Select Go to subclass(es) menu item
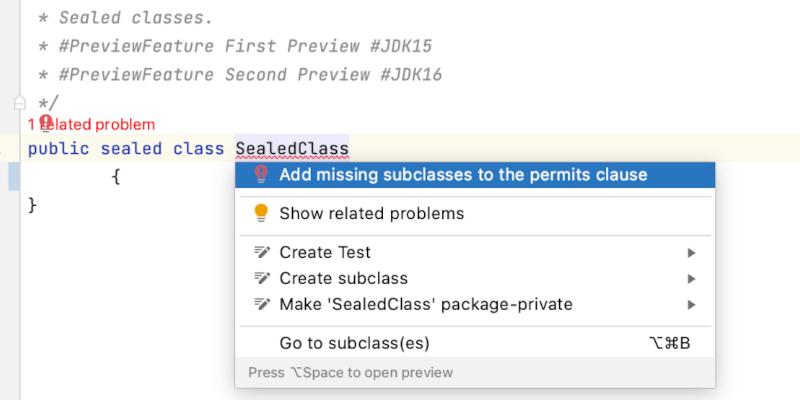Image resolution: width=800 pixels, height=400 pixels. [354, 343]
